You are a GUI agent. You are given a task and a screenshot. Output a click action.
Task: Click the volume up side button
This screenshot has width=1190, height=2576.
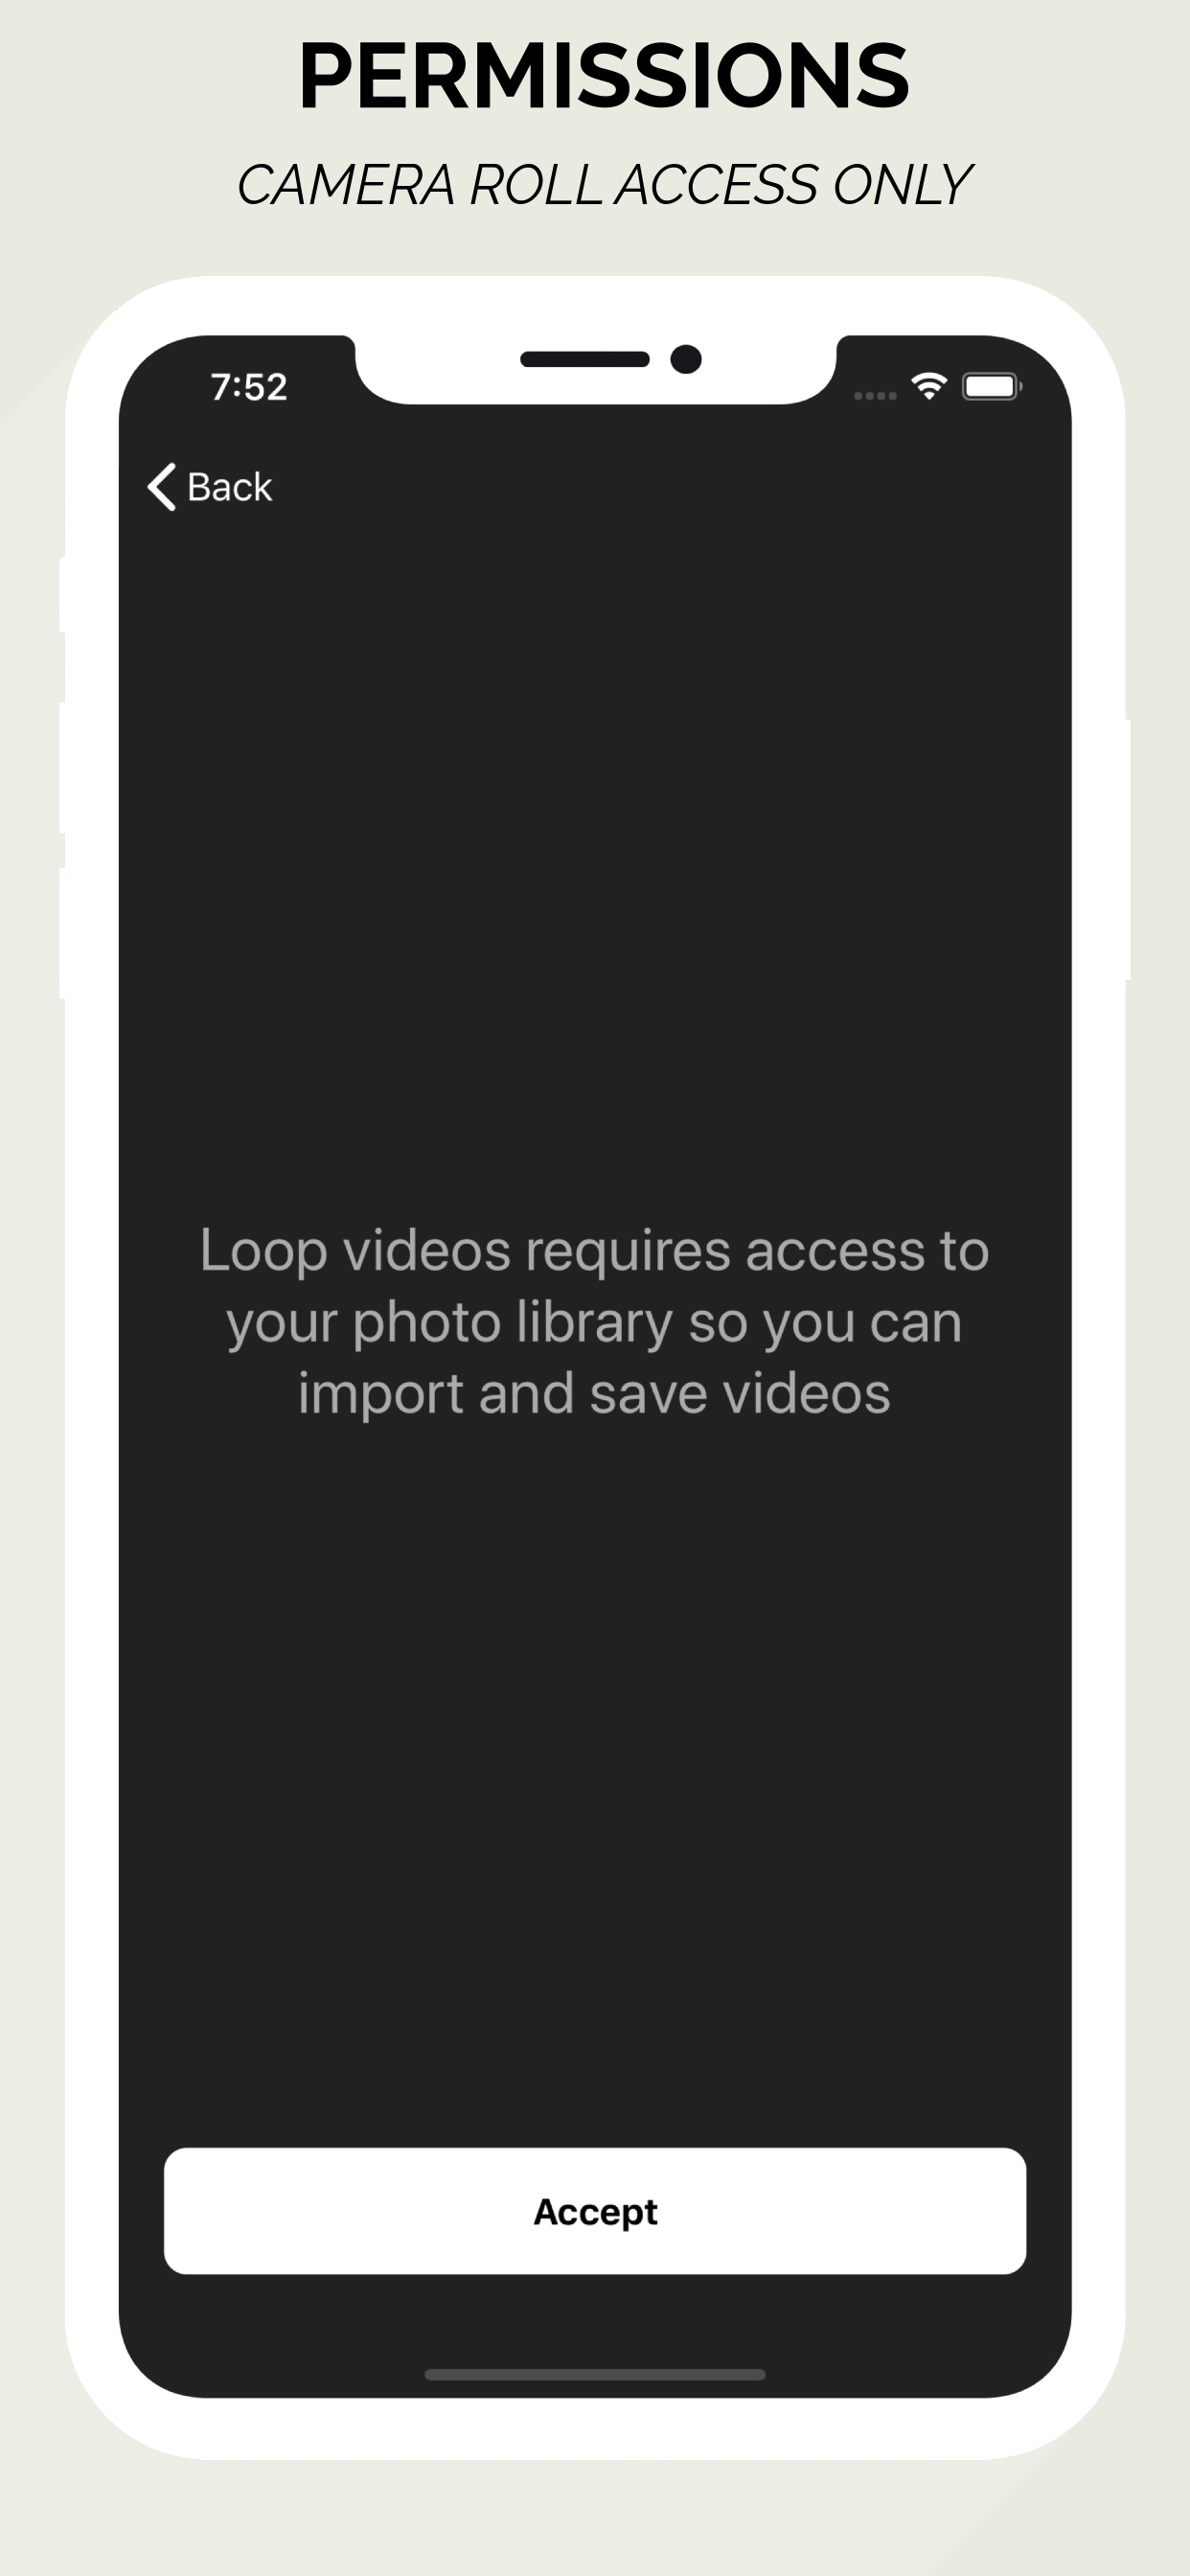coord(62,768)
